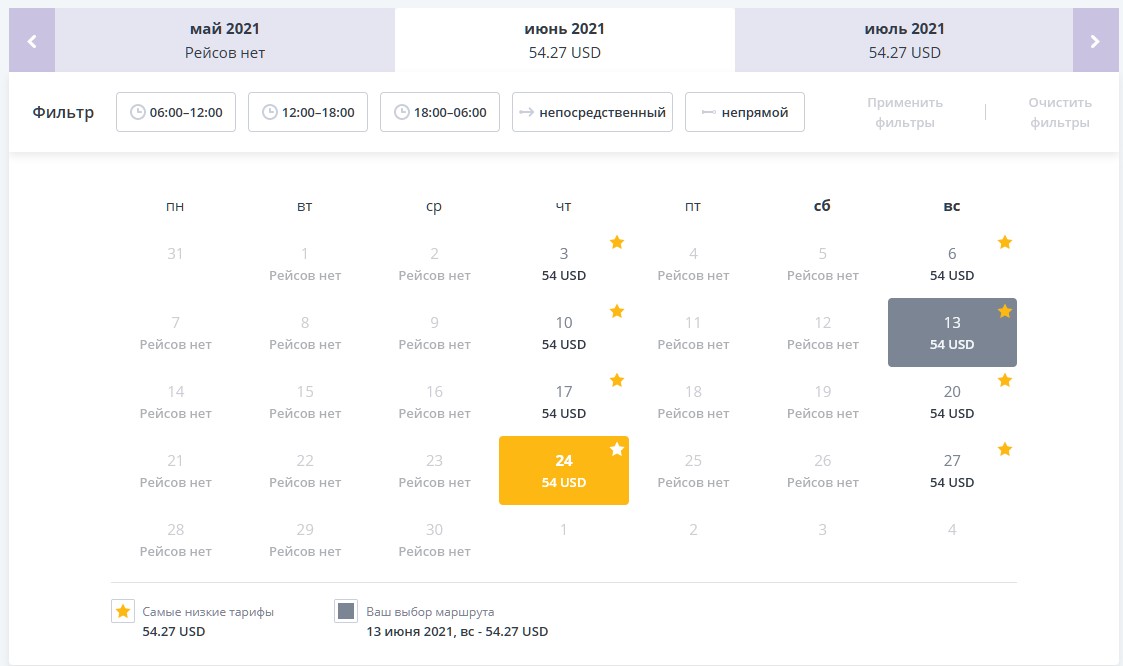Switch to the июль 2021 tab
Viewport: 1123px width, 666px height.
pyautogui.click(x=904, y=41)
